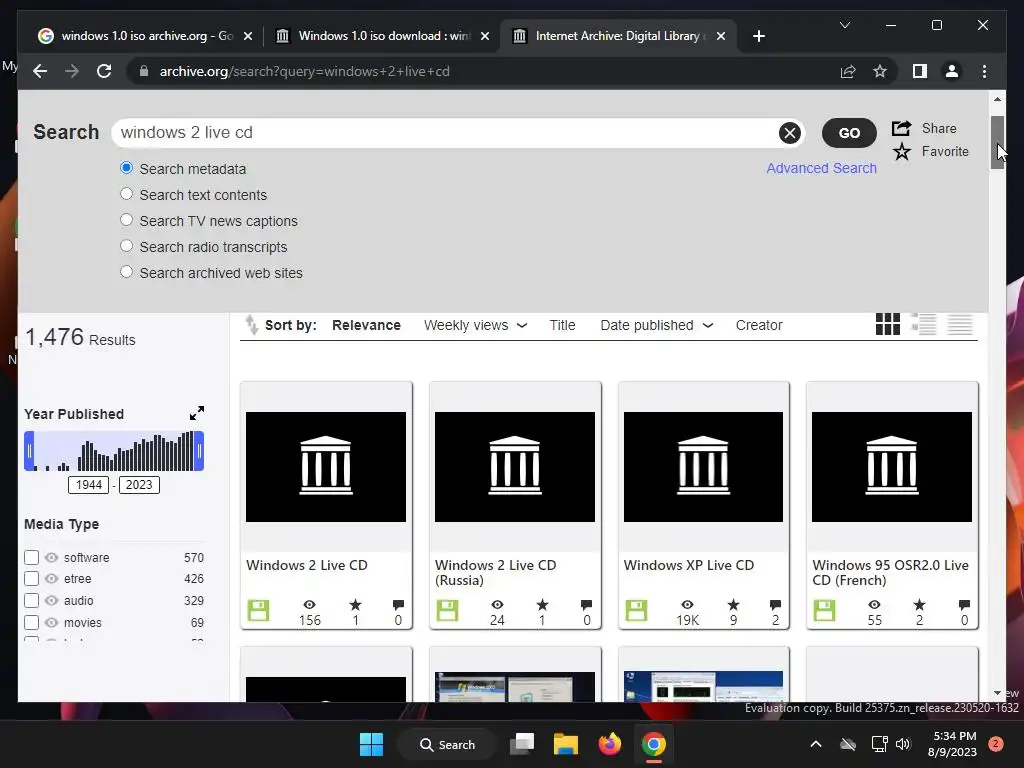This screenshot has width=1024, height=768.
Task: Open Chrome three-dot menu
Action: 984,71
